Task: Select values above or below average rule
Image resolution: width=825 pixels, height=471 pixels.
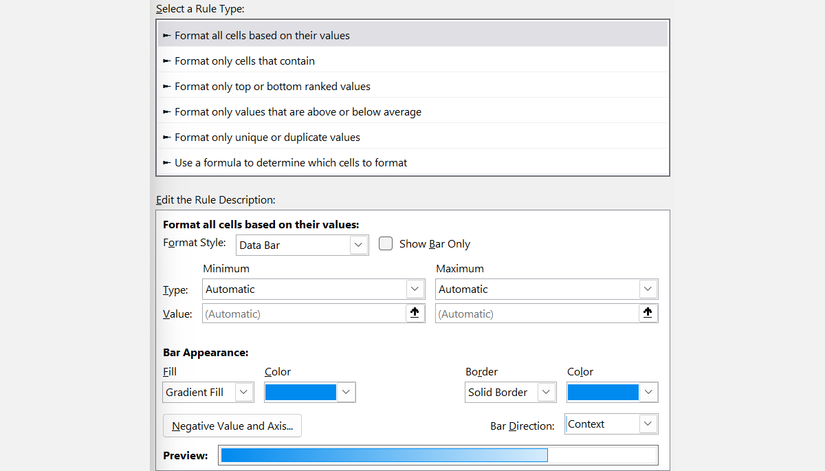Action: pos(297,112)
